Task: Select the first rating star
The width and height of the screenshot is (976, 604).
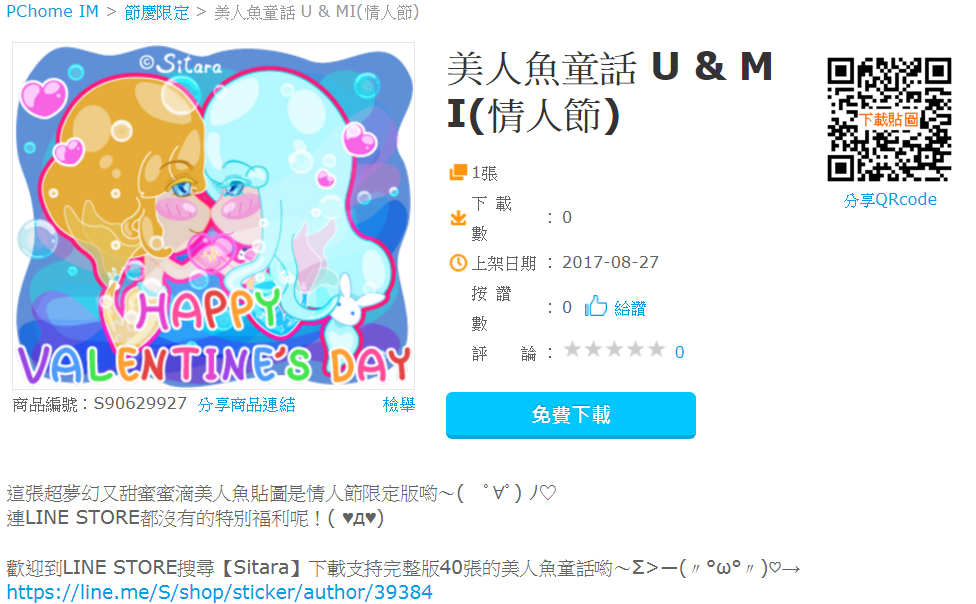Action: 573,350
